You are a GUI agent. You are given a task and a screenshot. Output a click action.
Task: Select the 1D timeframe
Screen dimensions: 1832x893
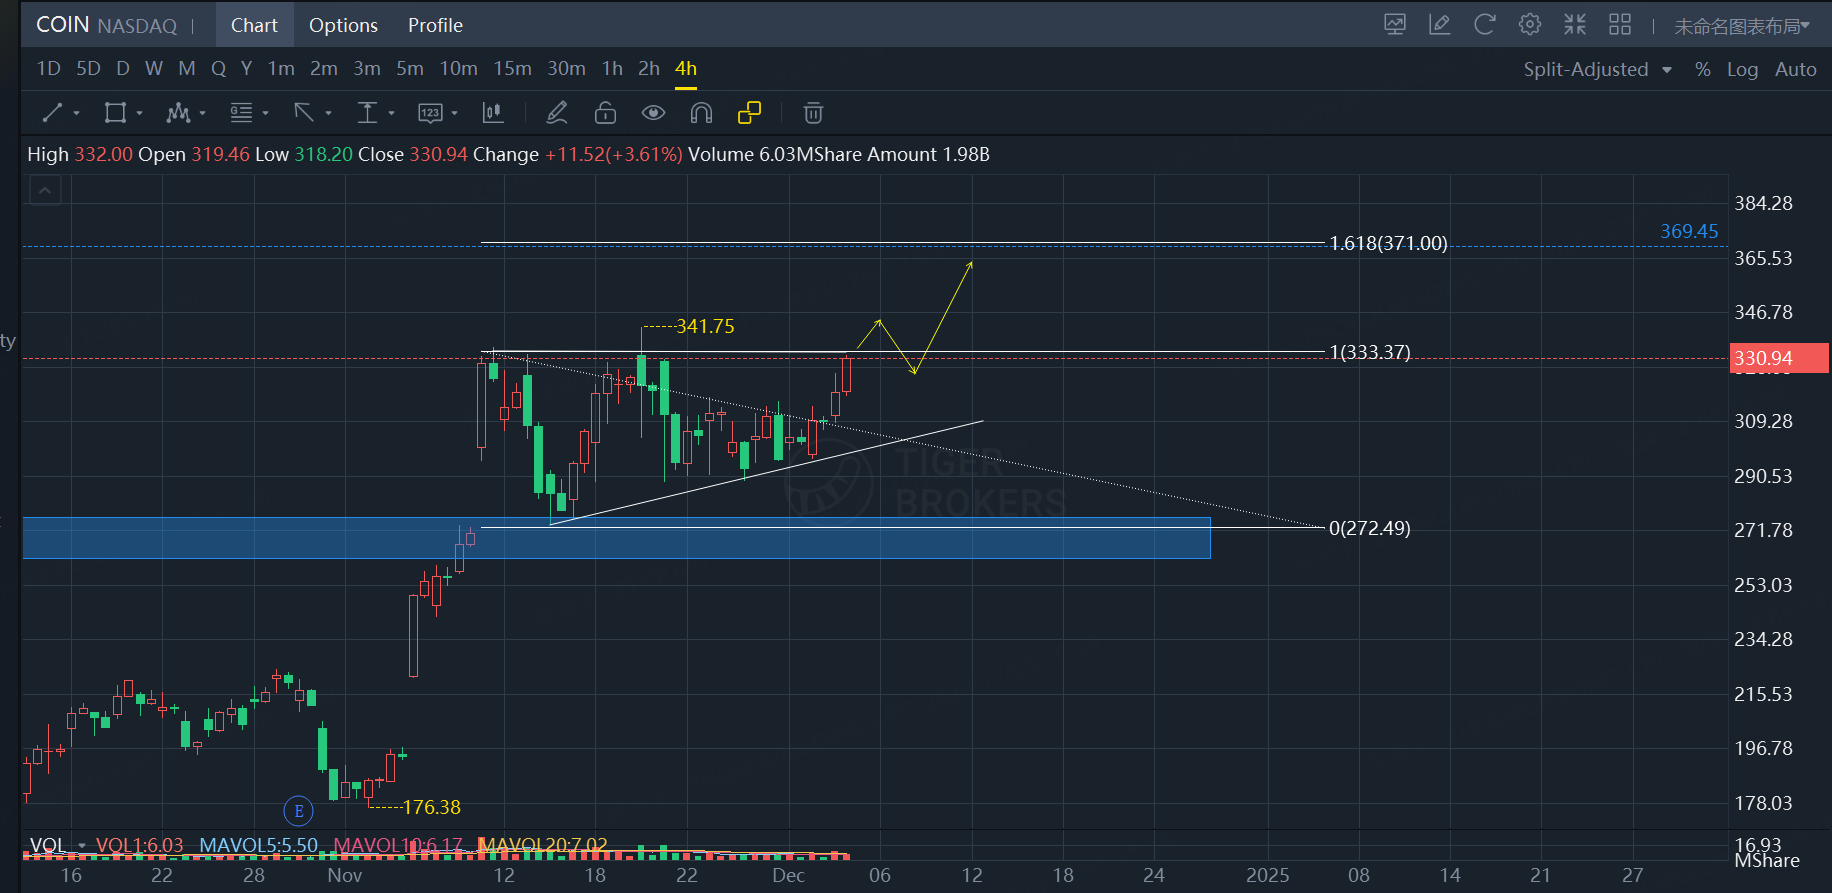click(48, 69)
